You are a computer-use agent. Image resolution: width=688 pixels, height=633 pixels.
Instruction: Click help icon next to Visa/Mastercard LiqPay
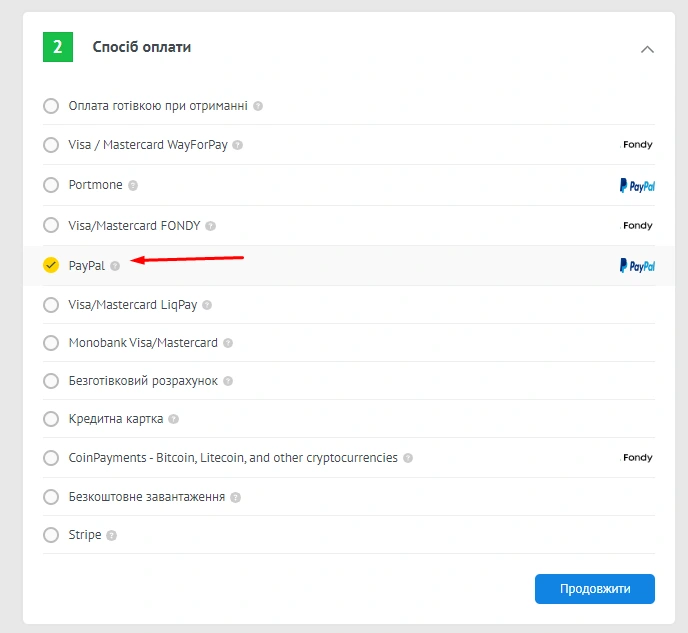point(207,305)
